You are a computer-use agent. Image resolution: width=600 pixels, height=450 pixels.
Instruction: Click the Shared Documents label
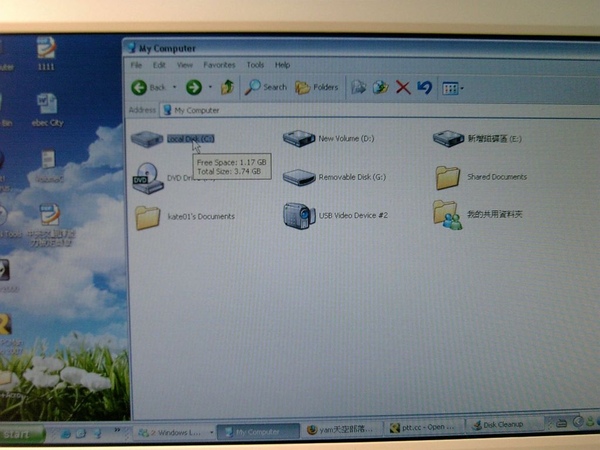497,177
